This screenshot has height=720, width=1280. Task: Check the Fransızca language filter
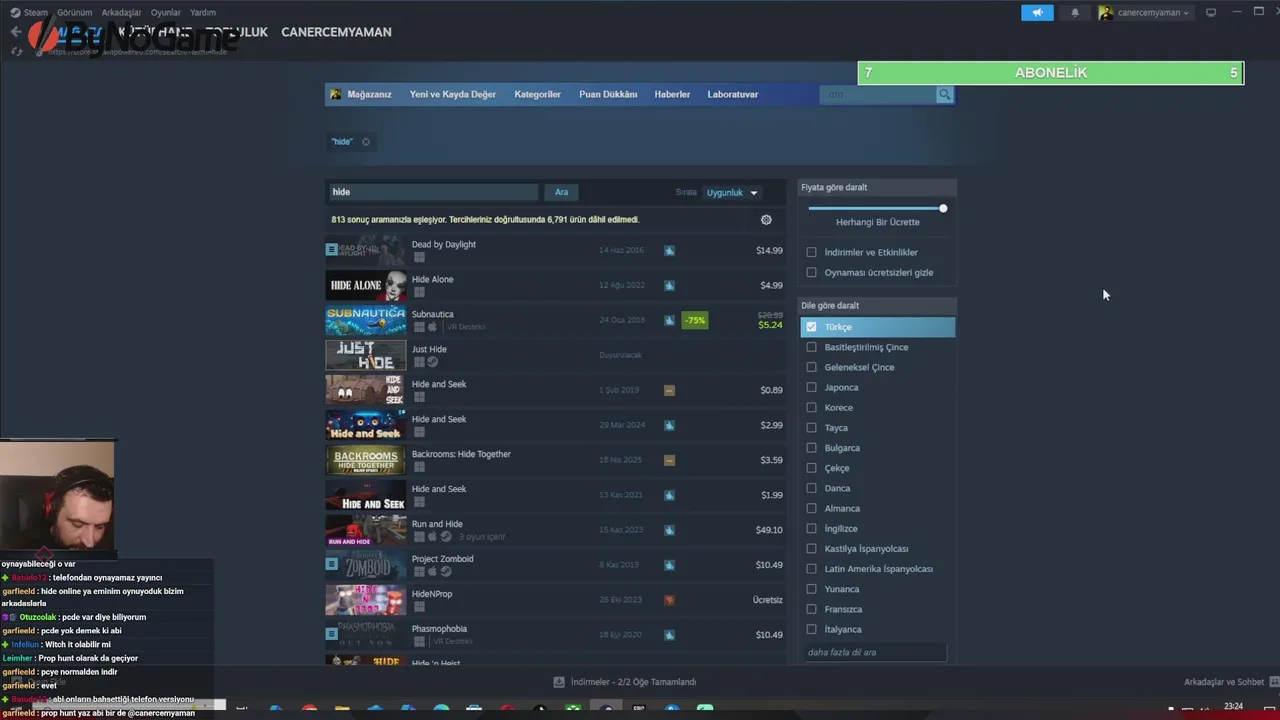click(811, 609)
